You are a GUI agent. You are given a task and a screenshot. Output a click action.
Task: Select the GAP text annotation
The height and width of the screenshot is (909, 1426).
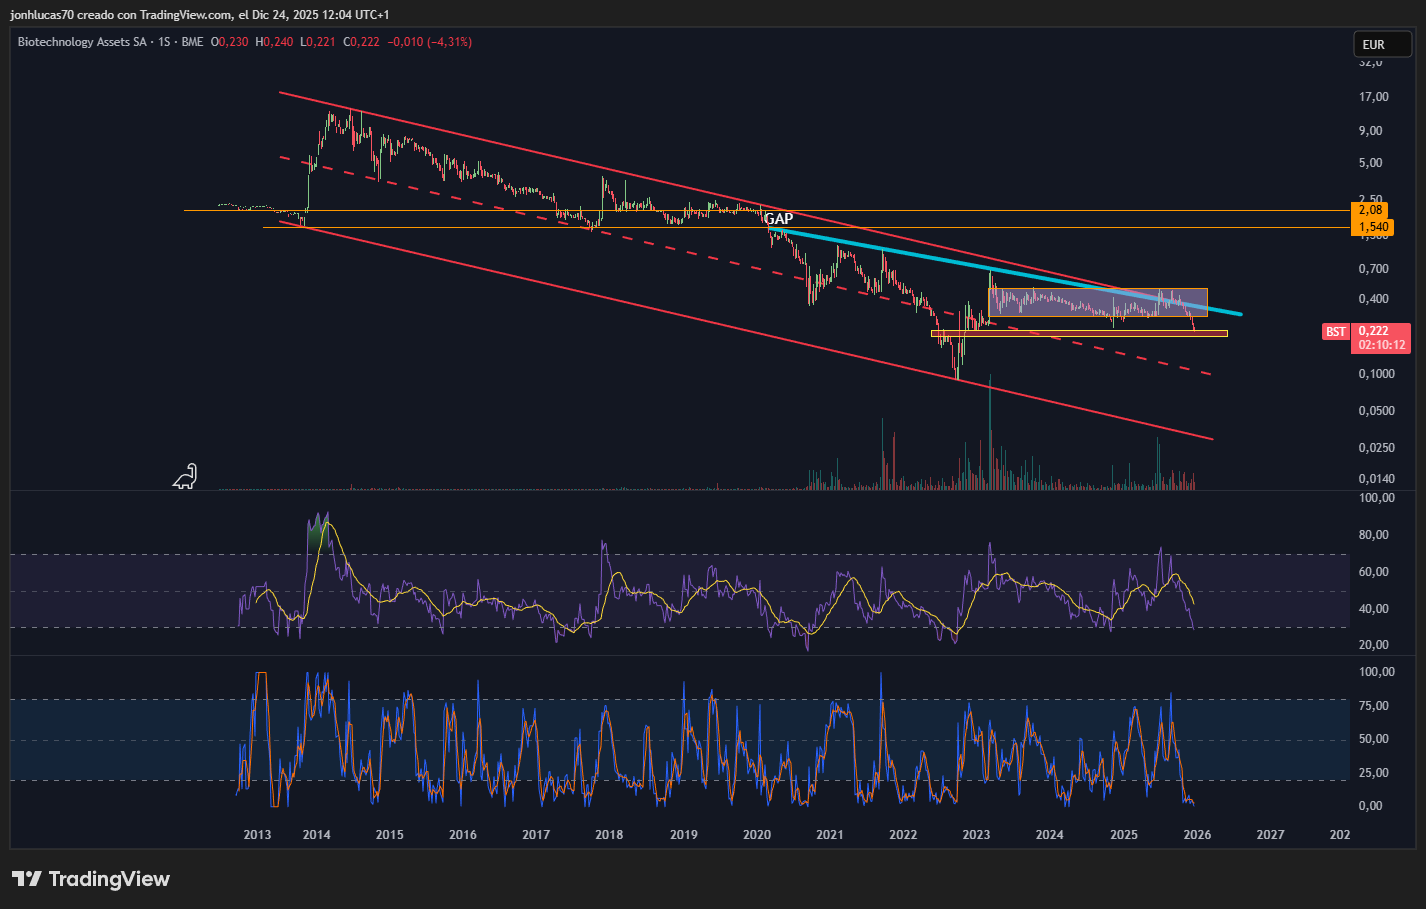pos(778,219)
